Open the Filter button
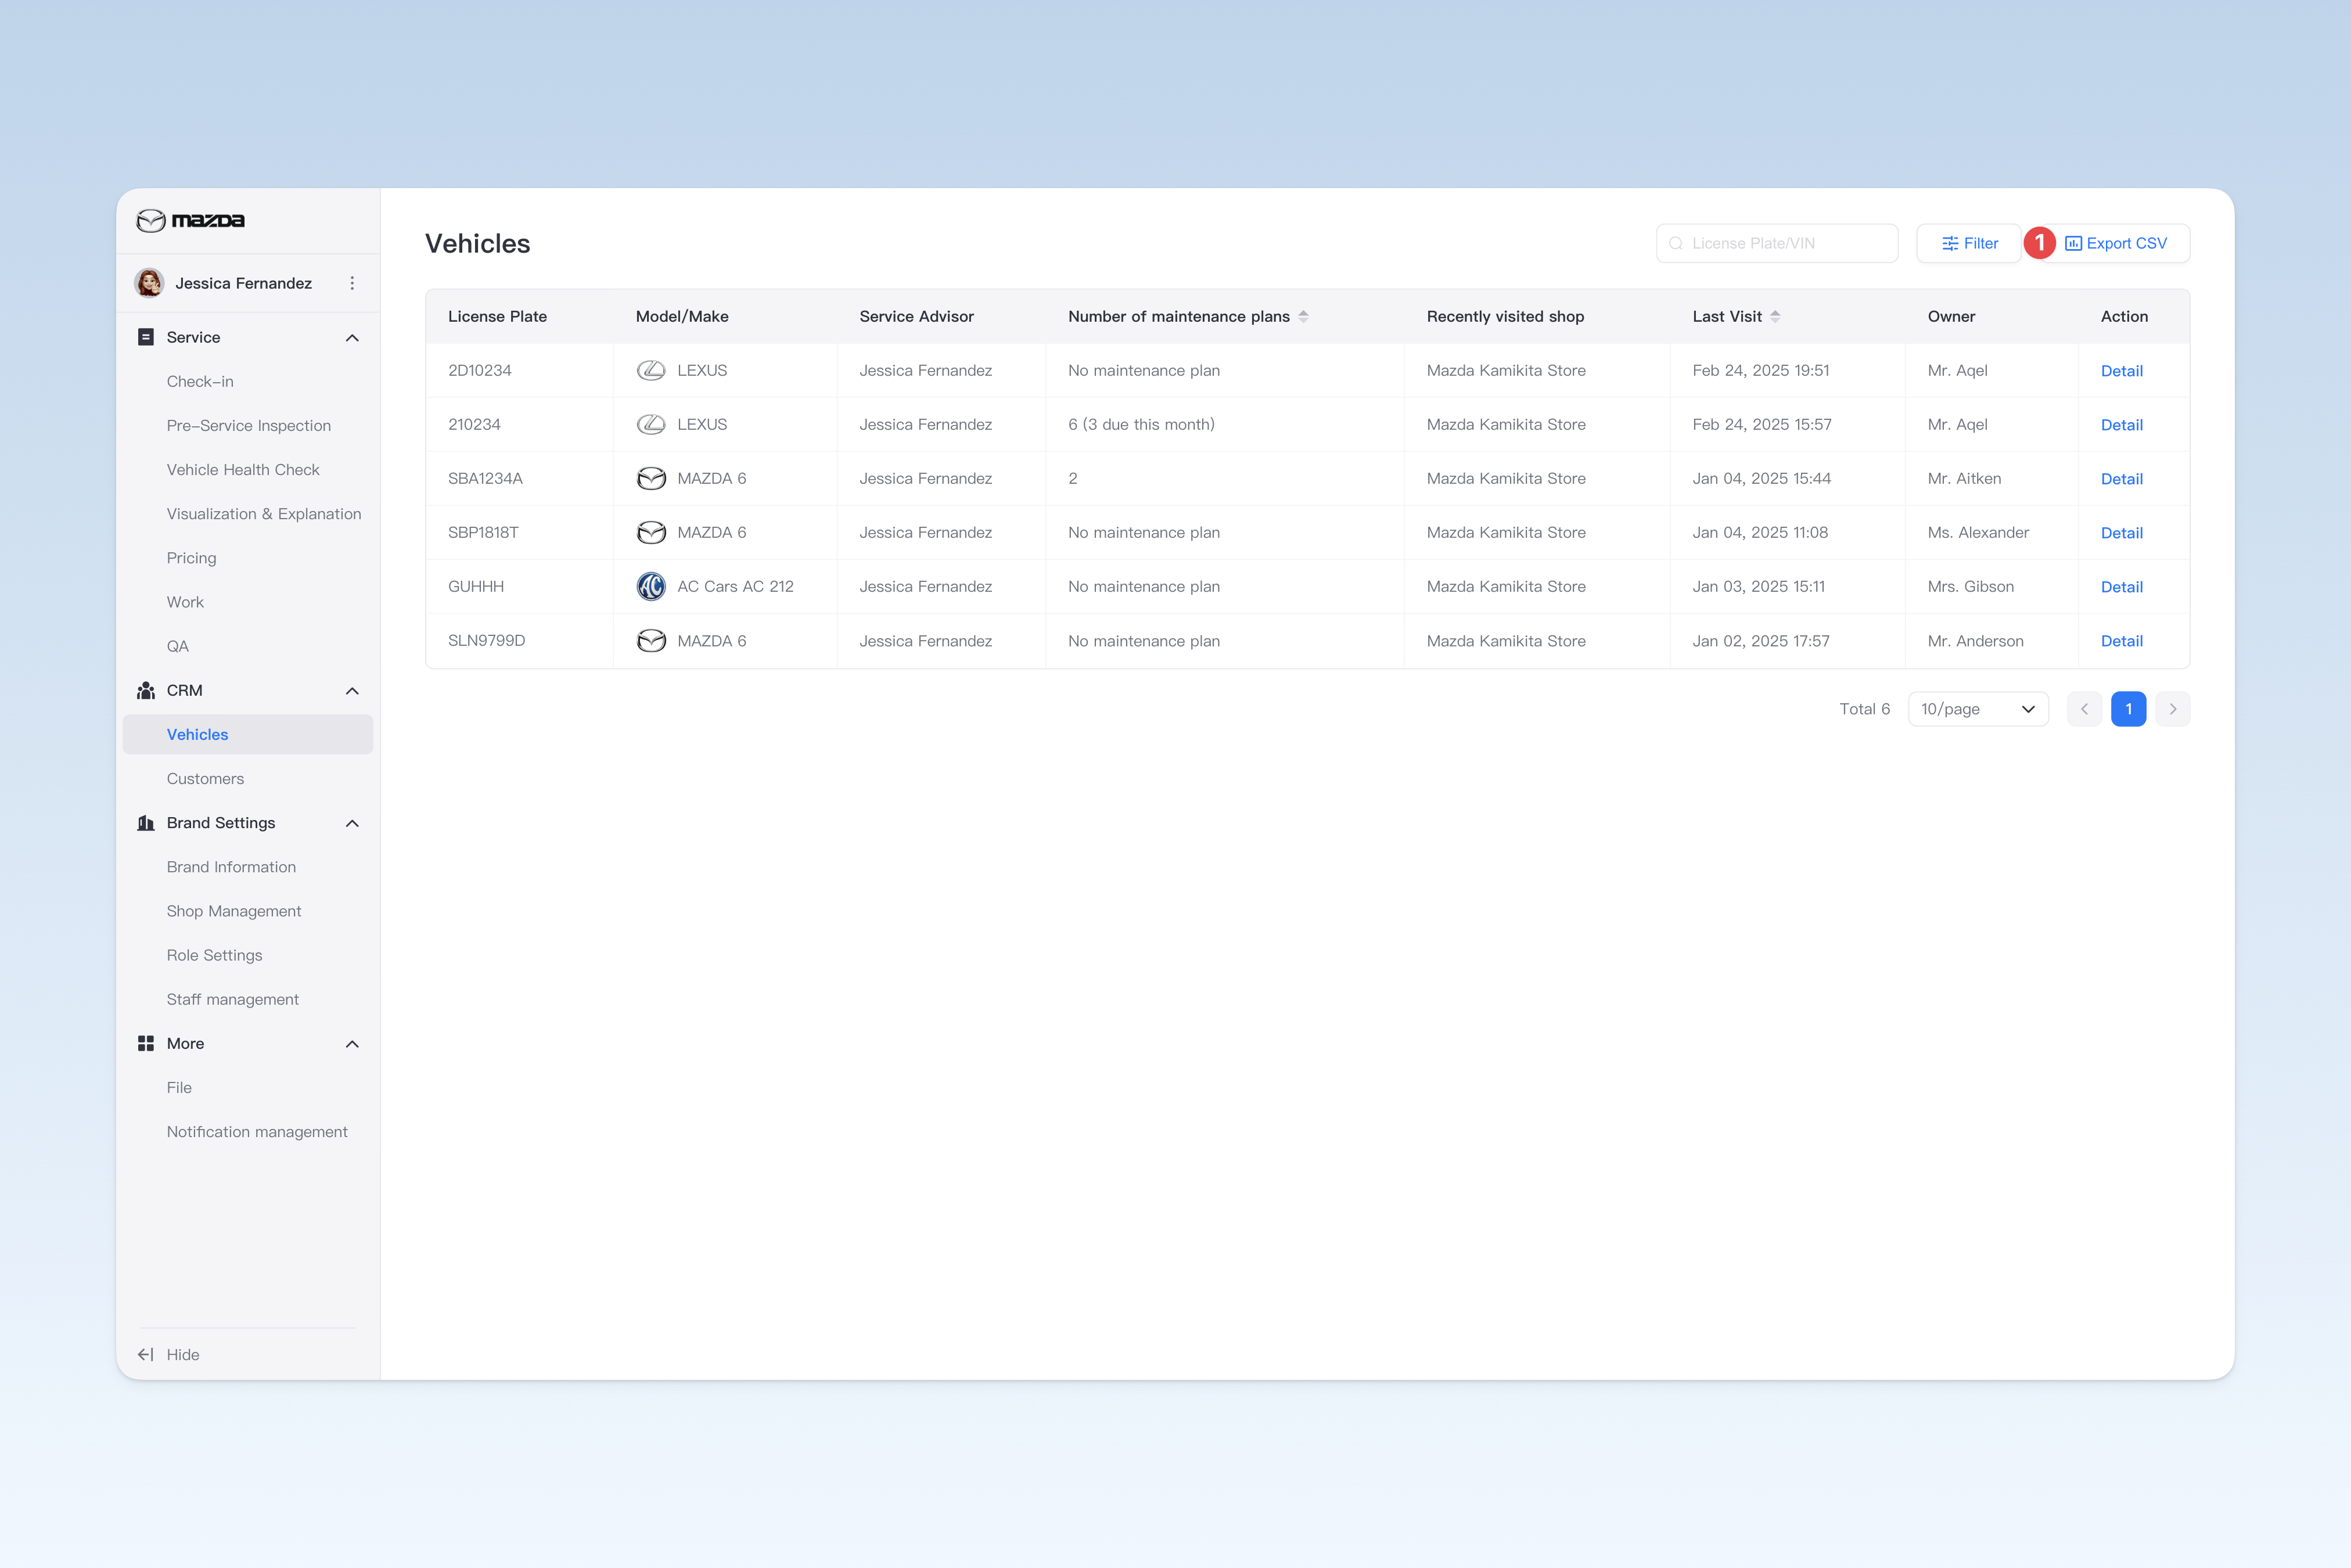2351x1568 pixels. [x=1969, y=243]
